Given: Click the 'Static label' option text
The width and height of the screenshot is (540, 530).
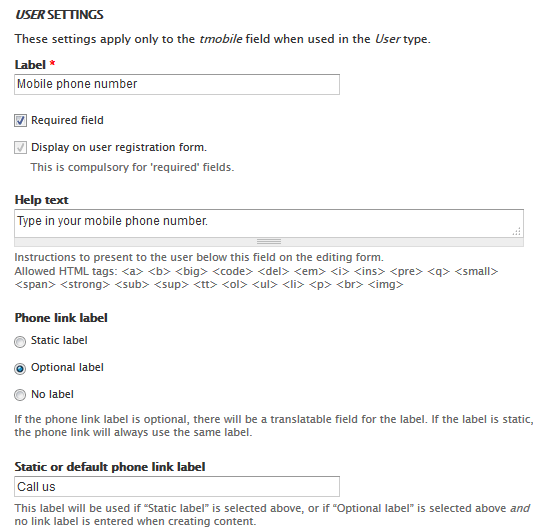Looking at the screenshot, I should click(59, 340).
